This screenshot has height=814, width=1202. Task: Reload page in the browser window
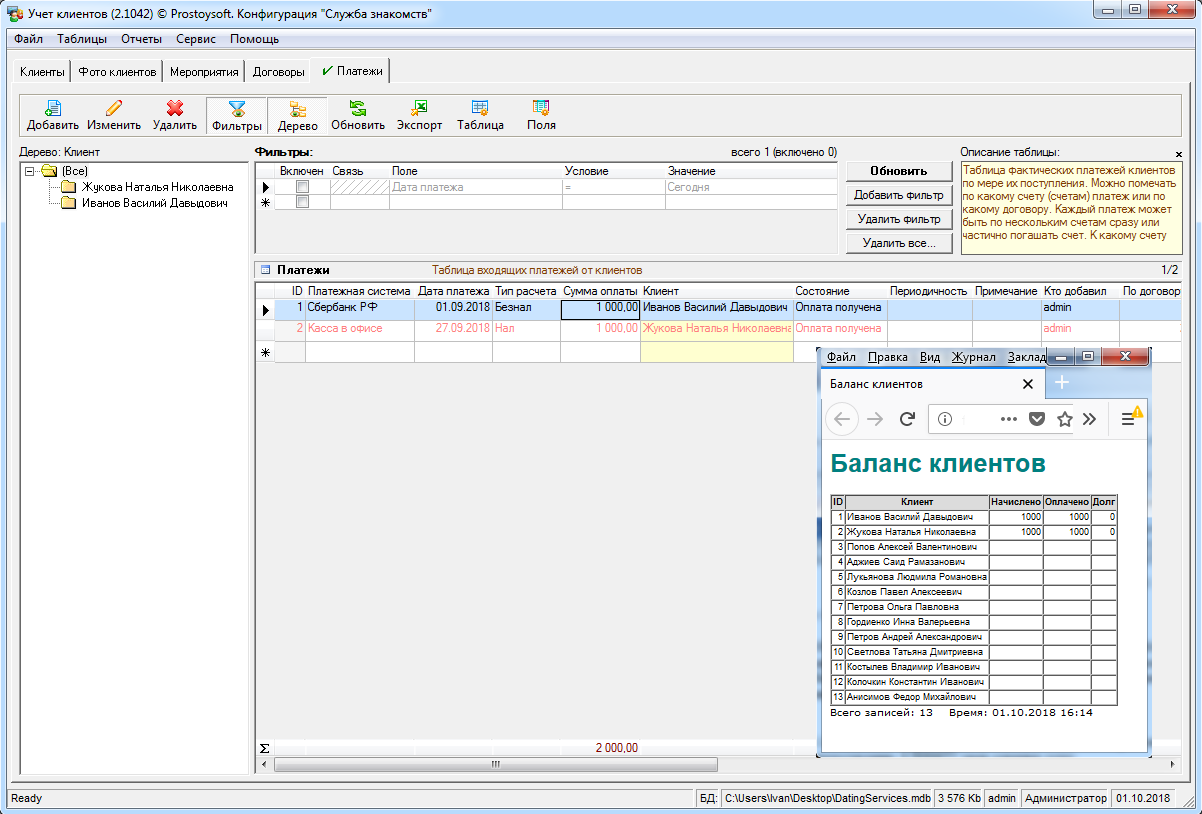(908, 419)
